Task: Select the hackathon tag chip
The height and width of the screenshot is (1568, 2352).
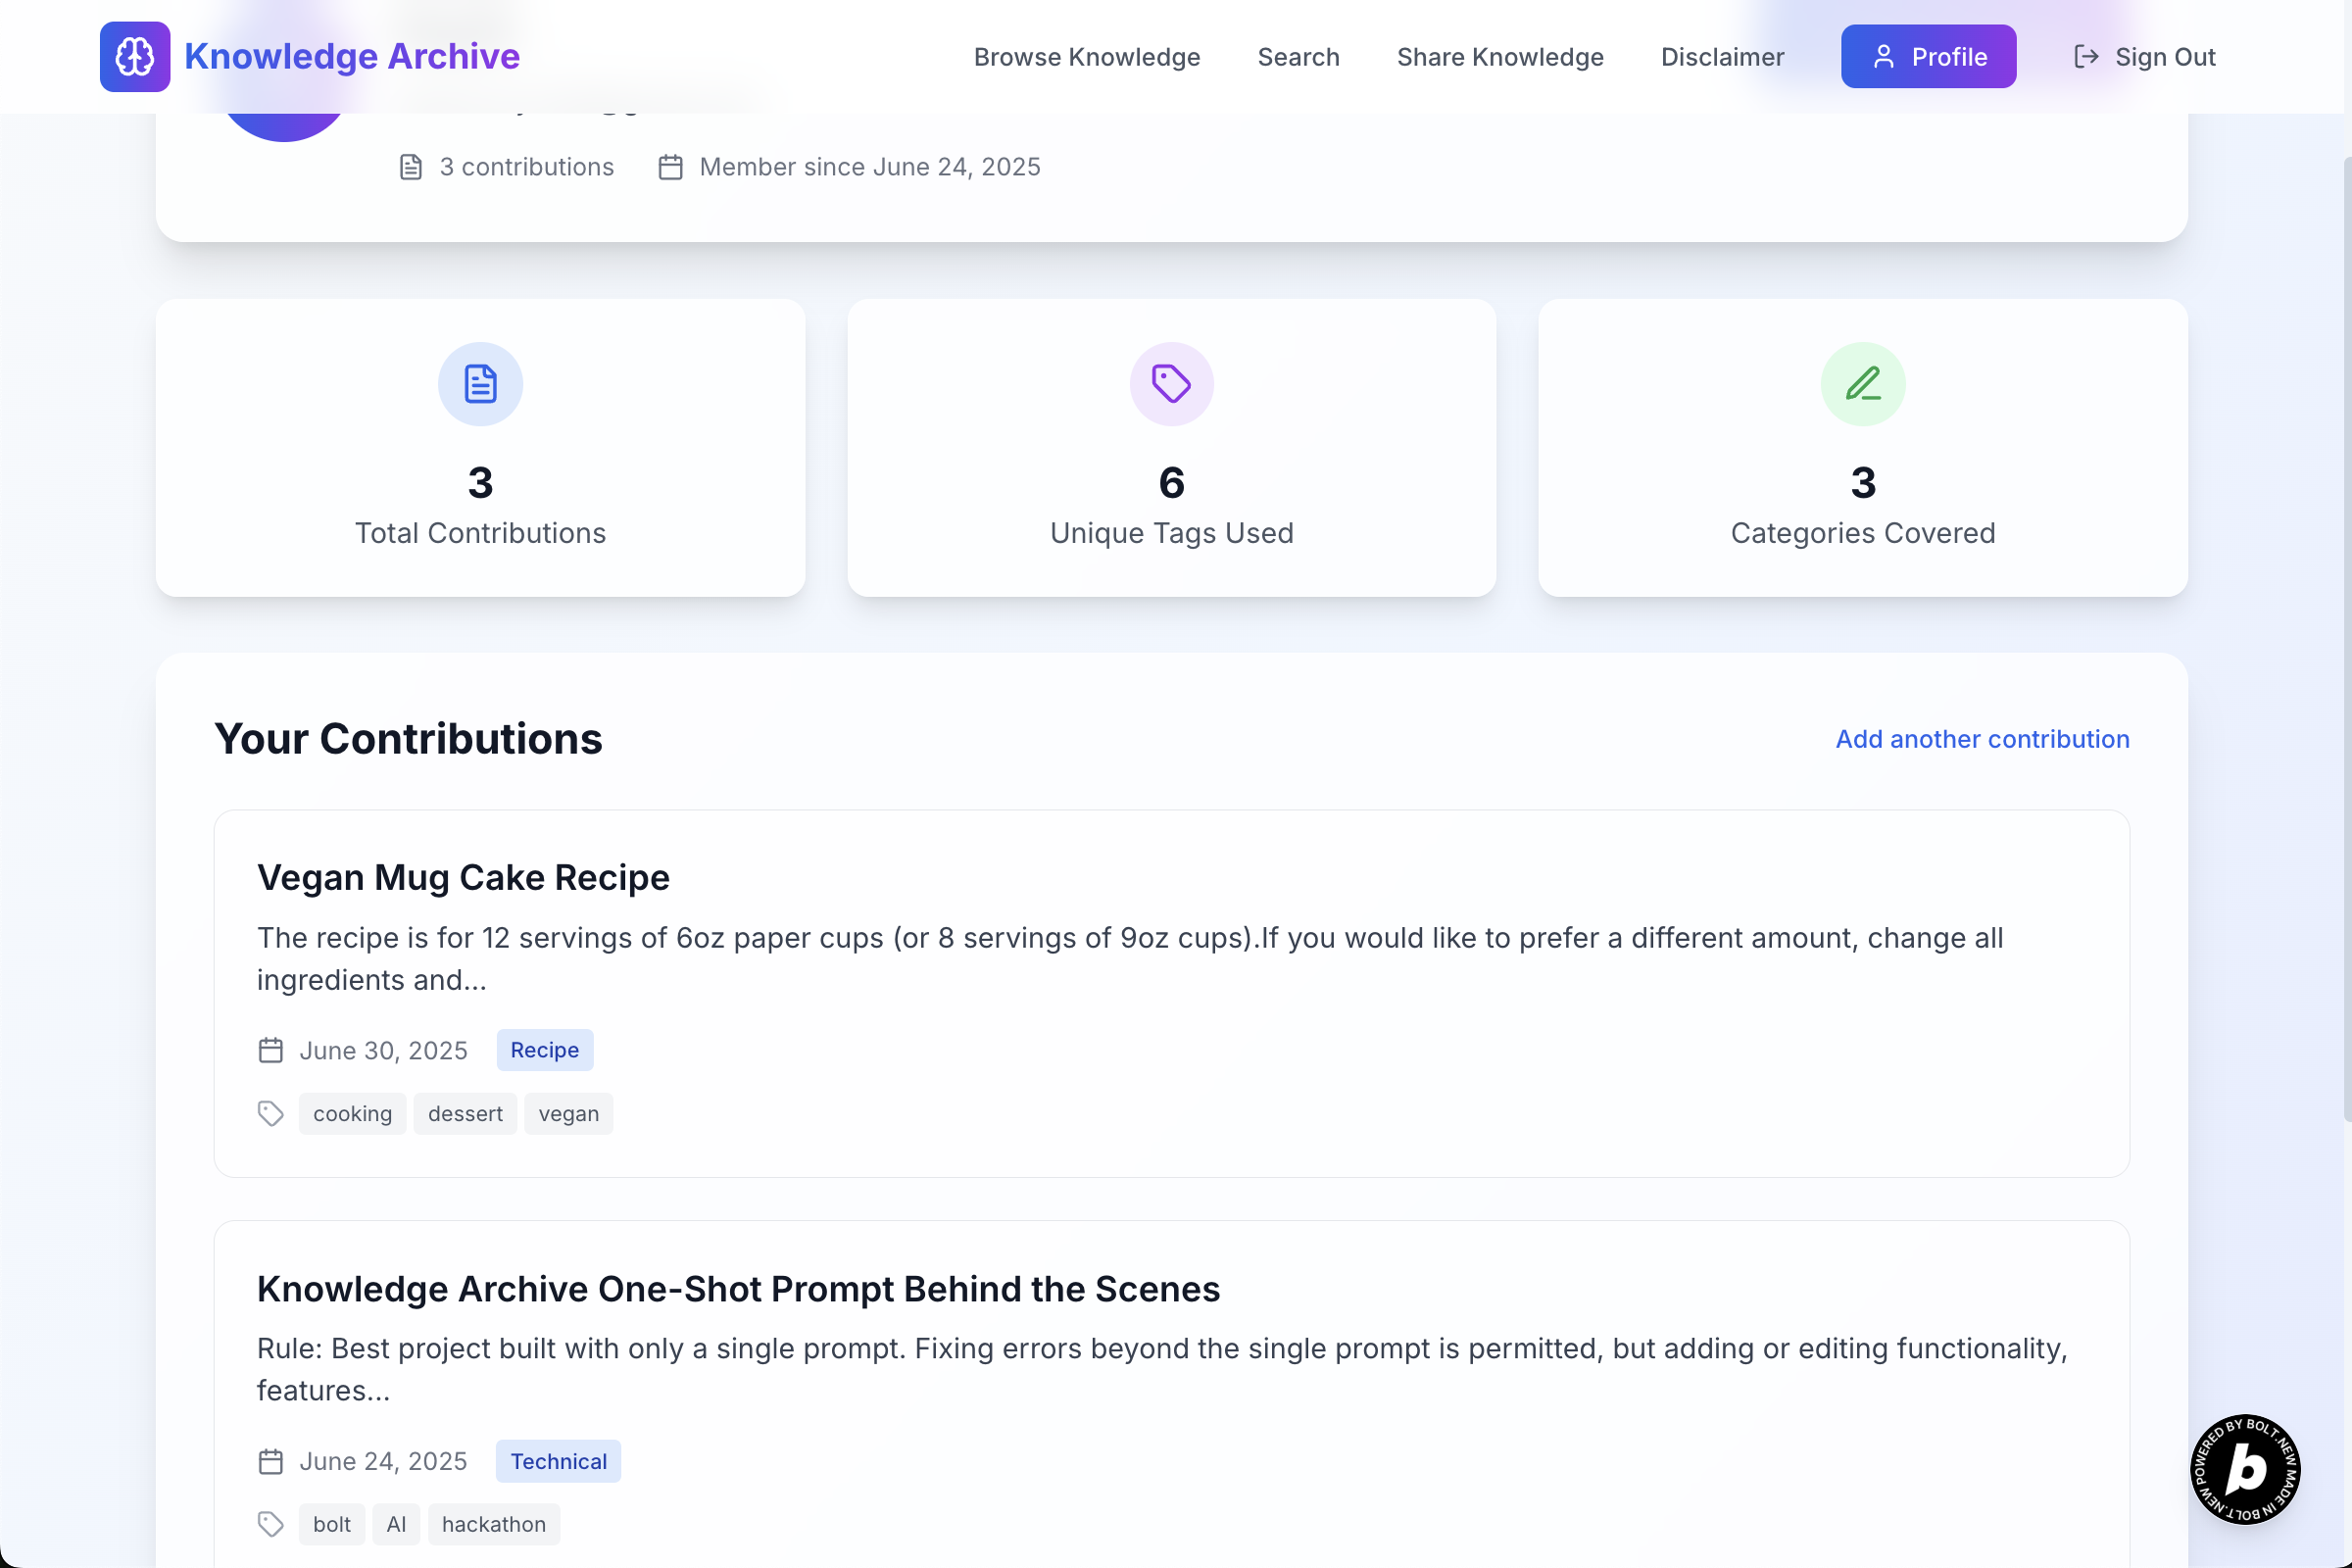Action: point(493,1524)
